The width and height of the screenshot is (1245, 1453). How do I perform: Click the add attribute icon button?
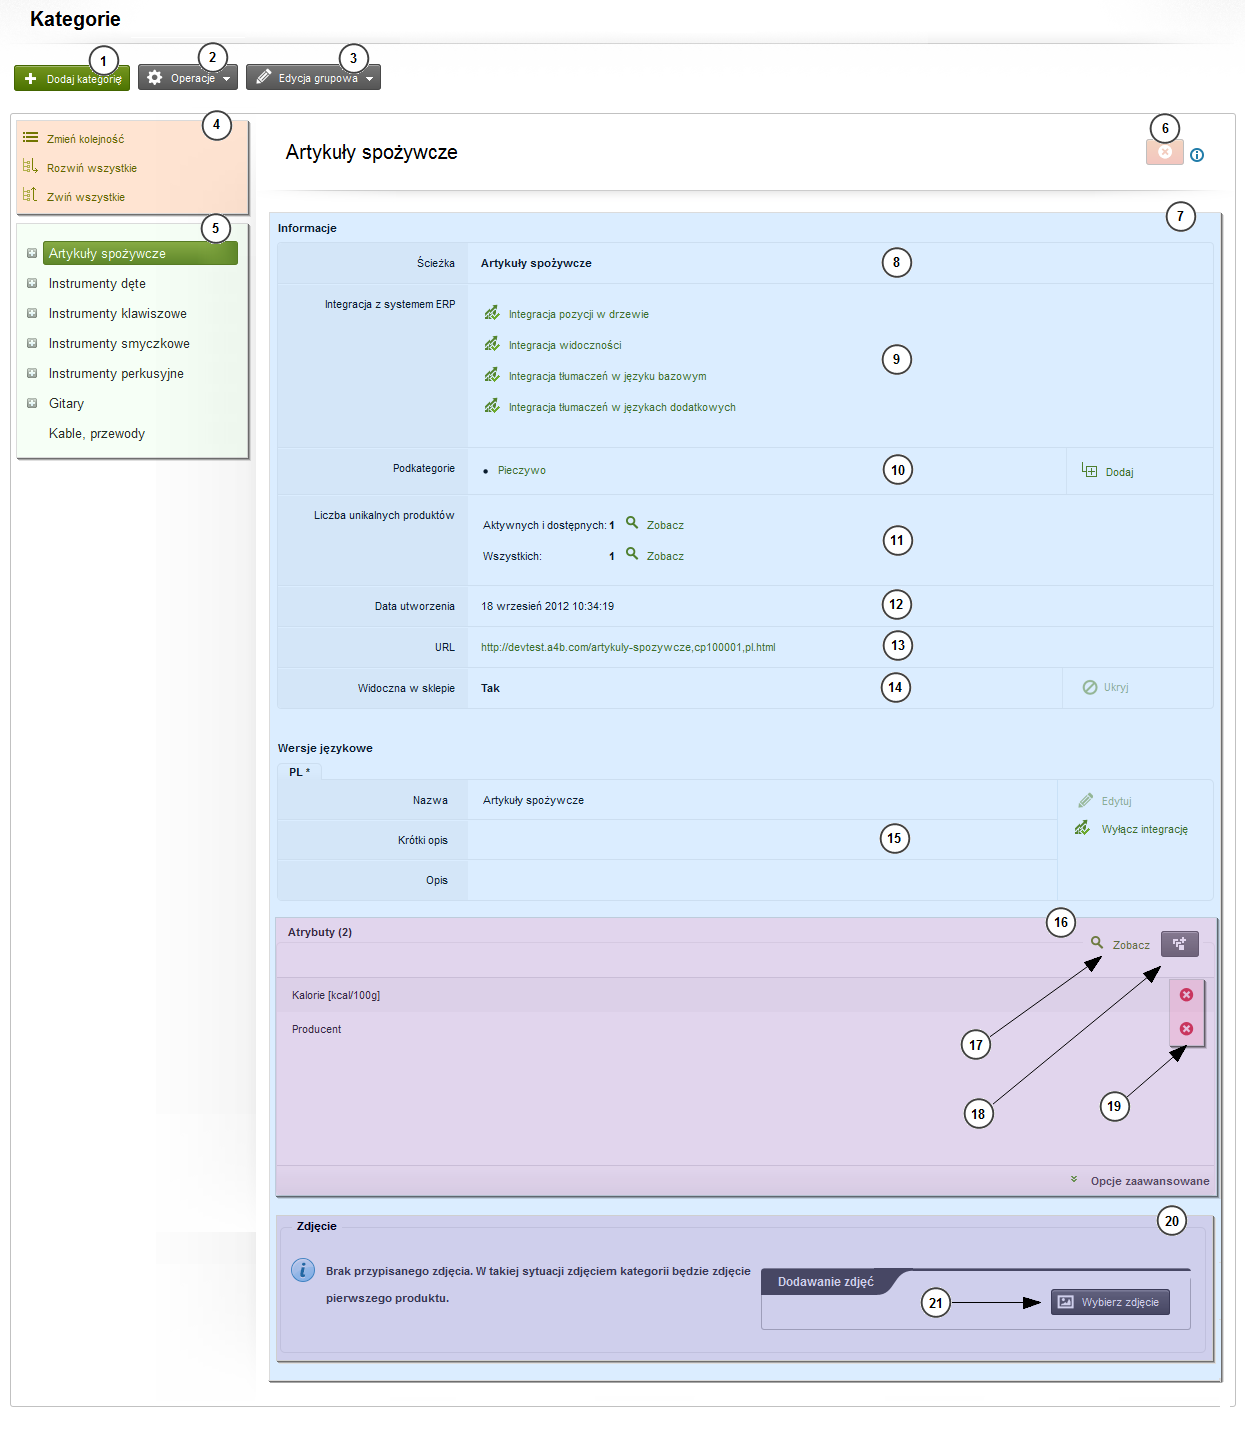point(1179,944)
